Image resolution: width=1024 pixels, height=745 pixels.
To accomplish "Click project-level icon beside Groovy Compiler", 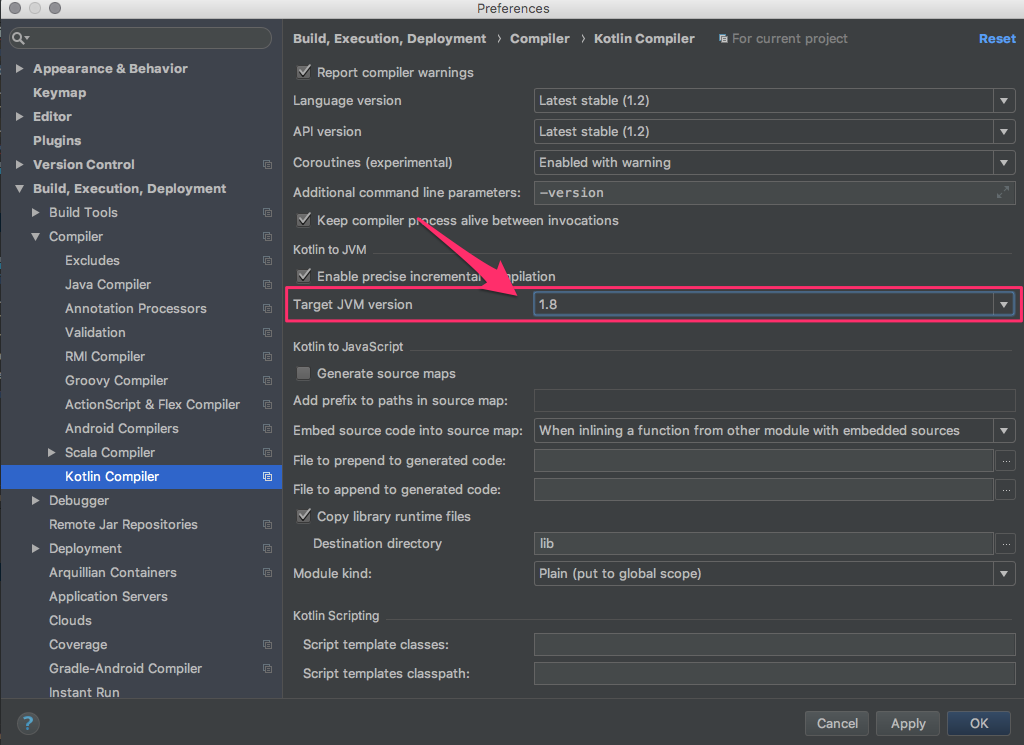I will tap(267, 381).
